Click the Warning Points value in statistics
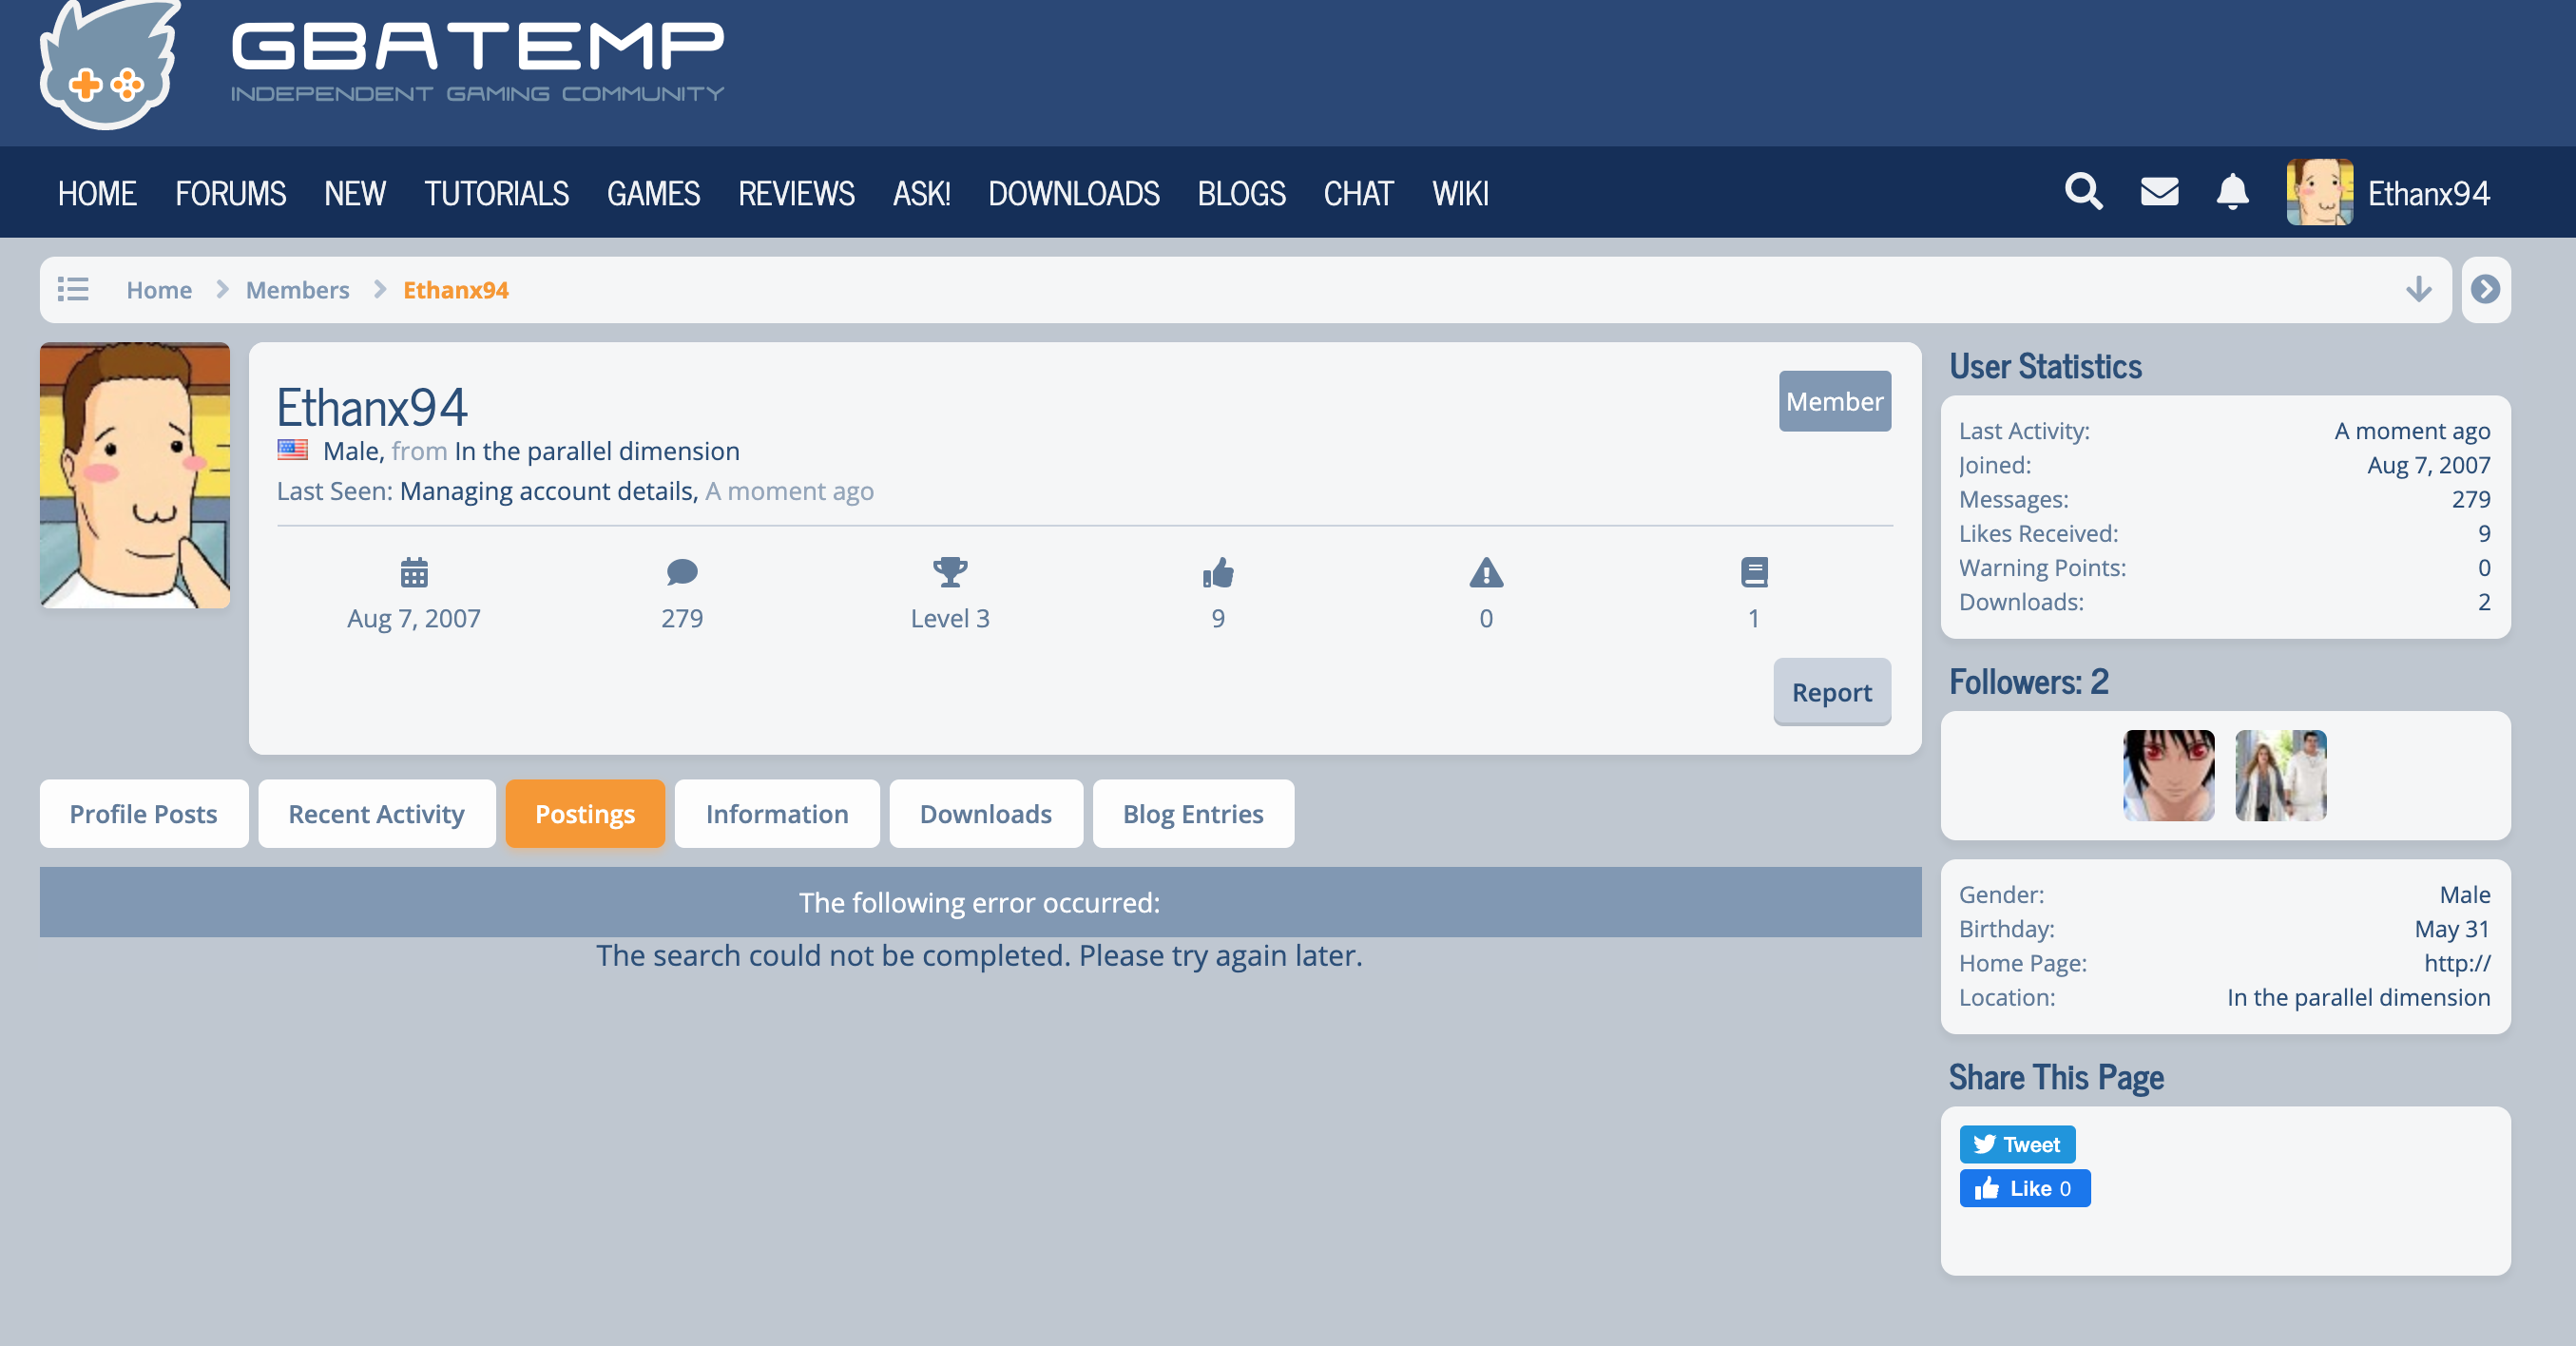The height and width of the screenshot is (1346, 2576). click(x=2484, y=567)
